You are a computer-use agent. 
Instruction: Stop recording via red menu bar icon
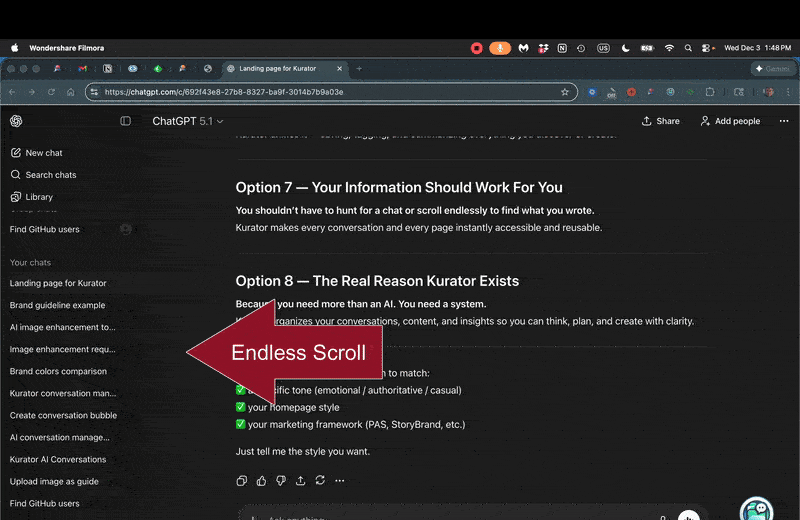[477, 48]
